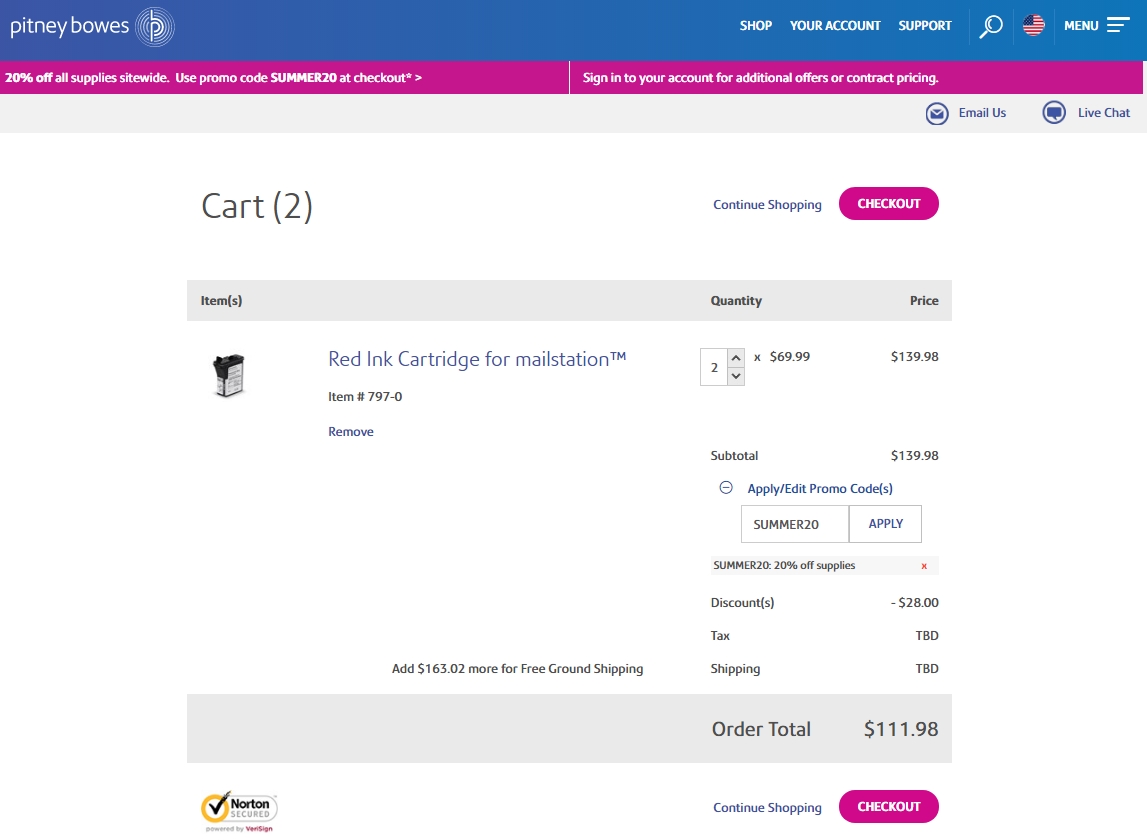Increase the ink cartridge quantity
The height and width of the screenshot is (840, 1147).
click(x=736, y=358)
